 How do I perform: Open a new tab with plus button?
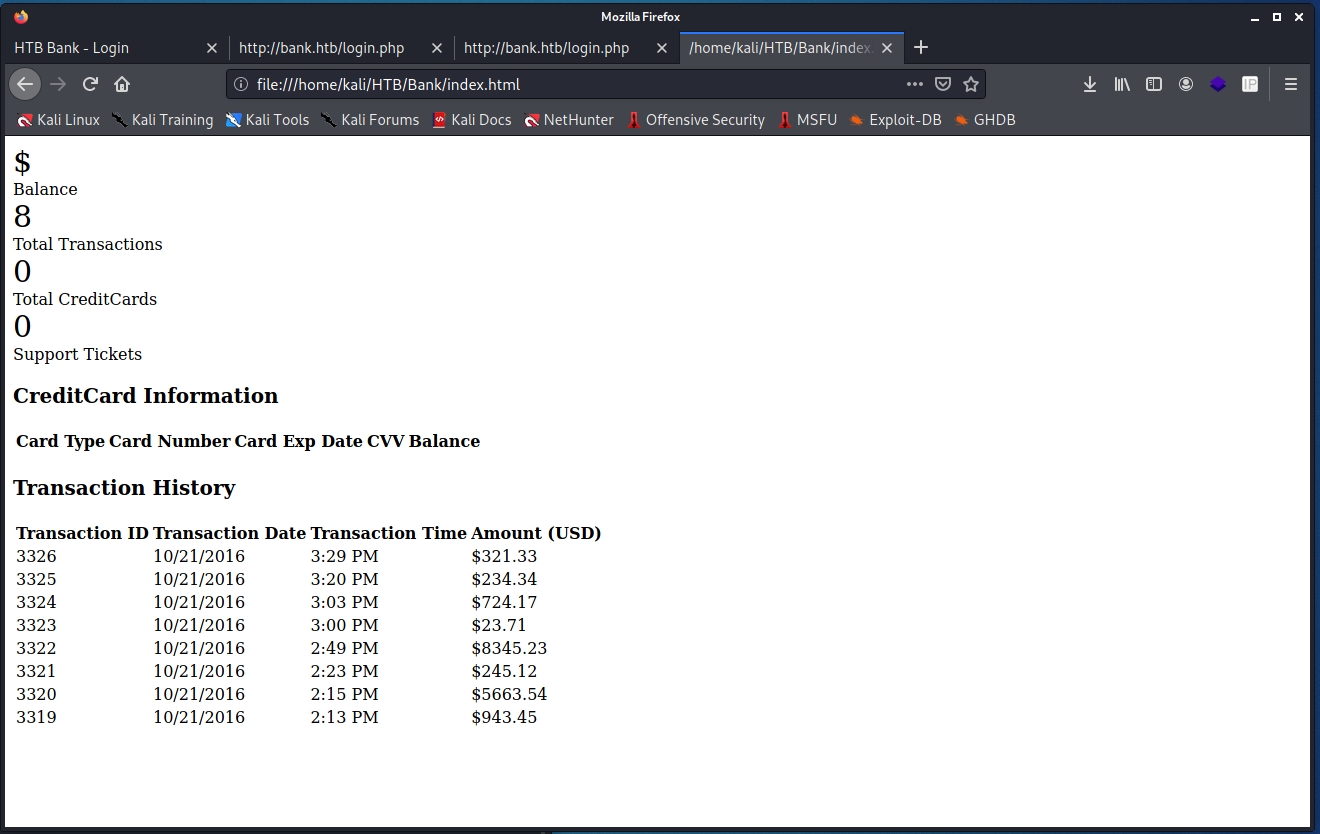pos(921,48)
